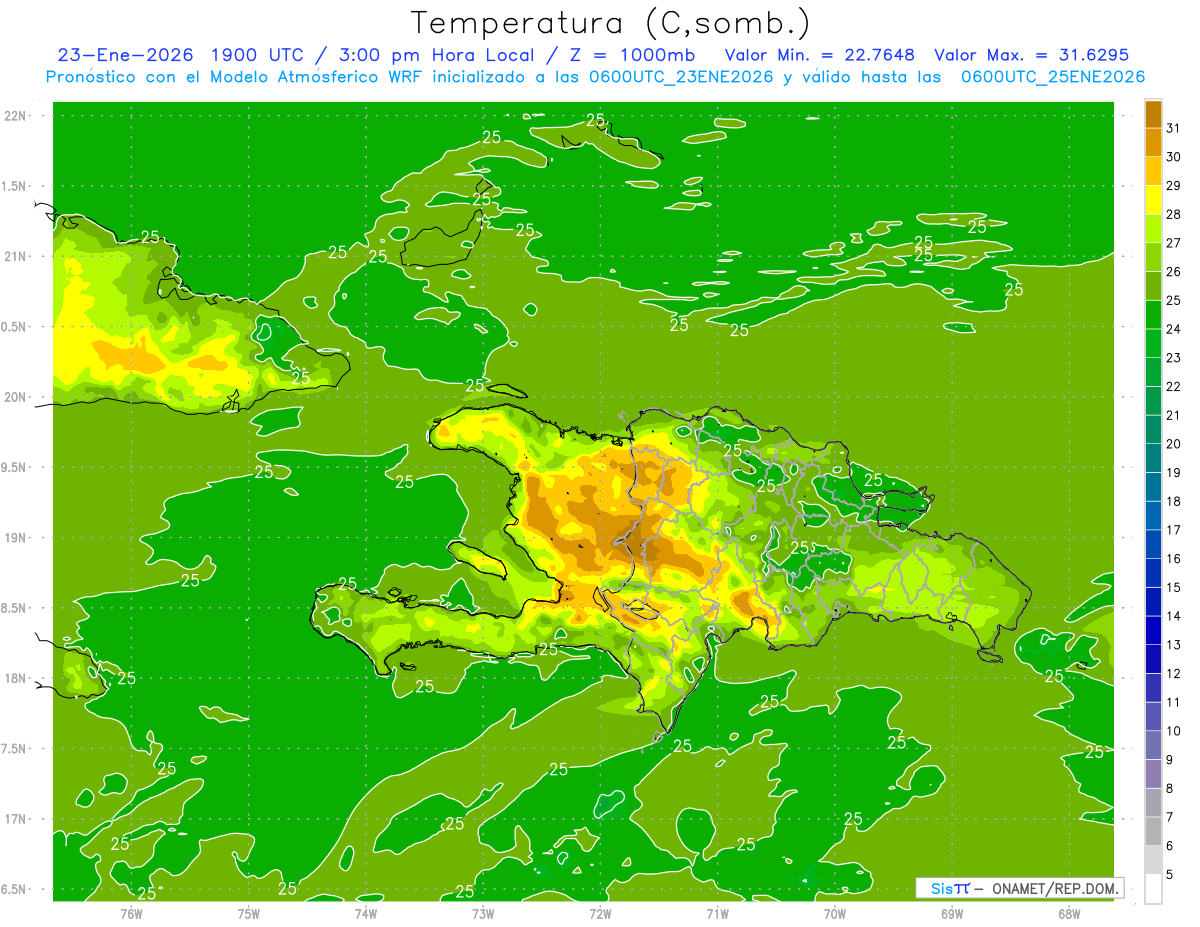This screenshot has height=927, width=1200.
Task: Click the purple swatch between 8 and 9
Action: 1153,774
